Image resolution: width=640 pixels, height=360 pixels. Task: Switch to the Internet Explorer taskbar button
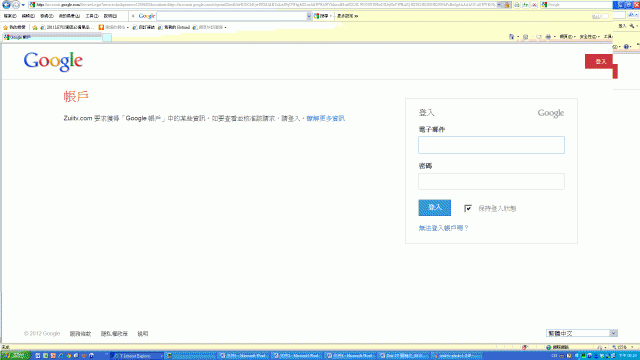click(137, 356)
